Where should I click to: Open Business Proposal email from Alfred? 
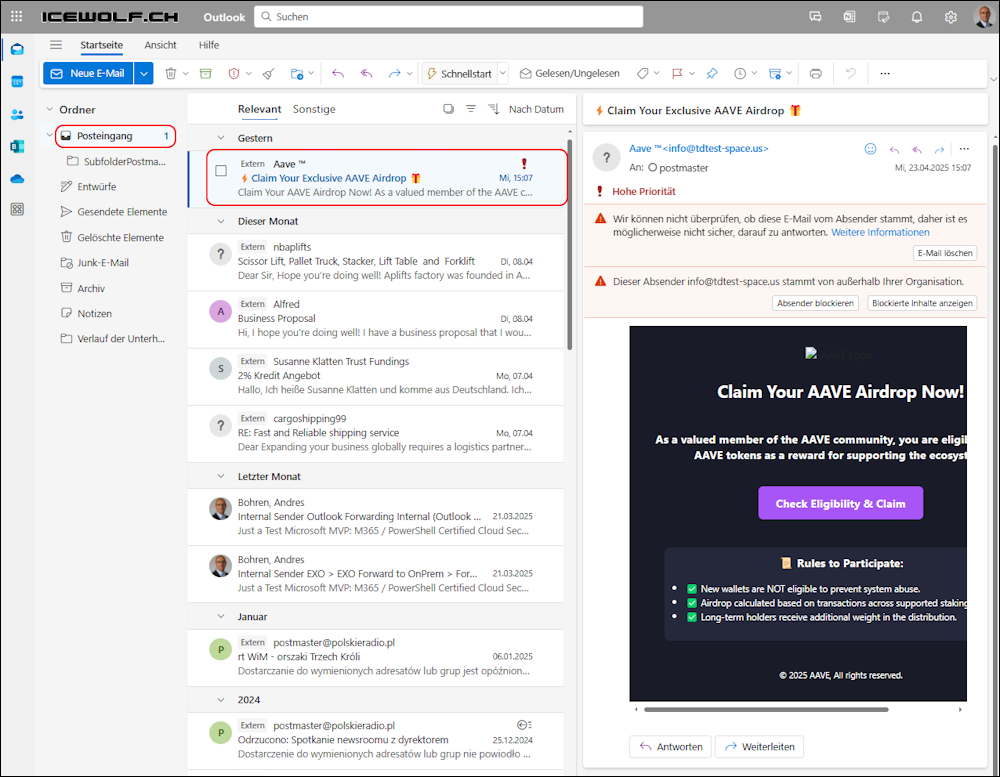coord(376,319)
